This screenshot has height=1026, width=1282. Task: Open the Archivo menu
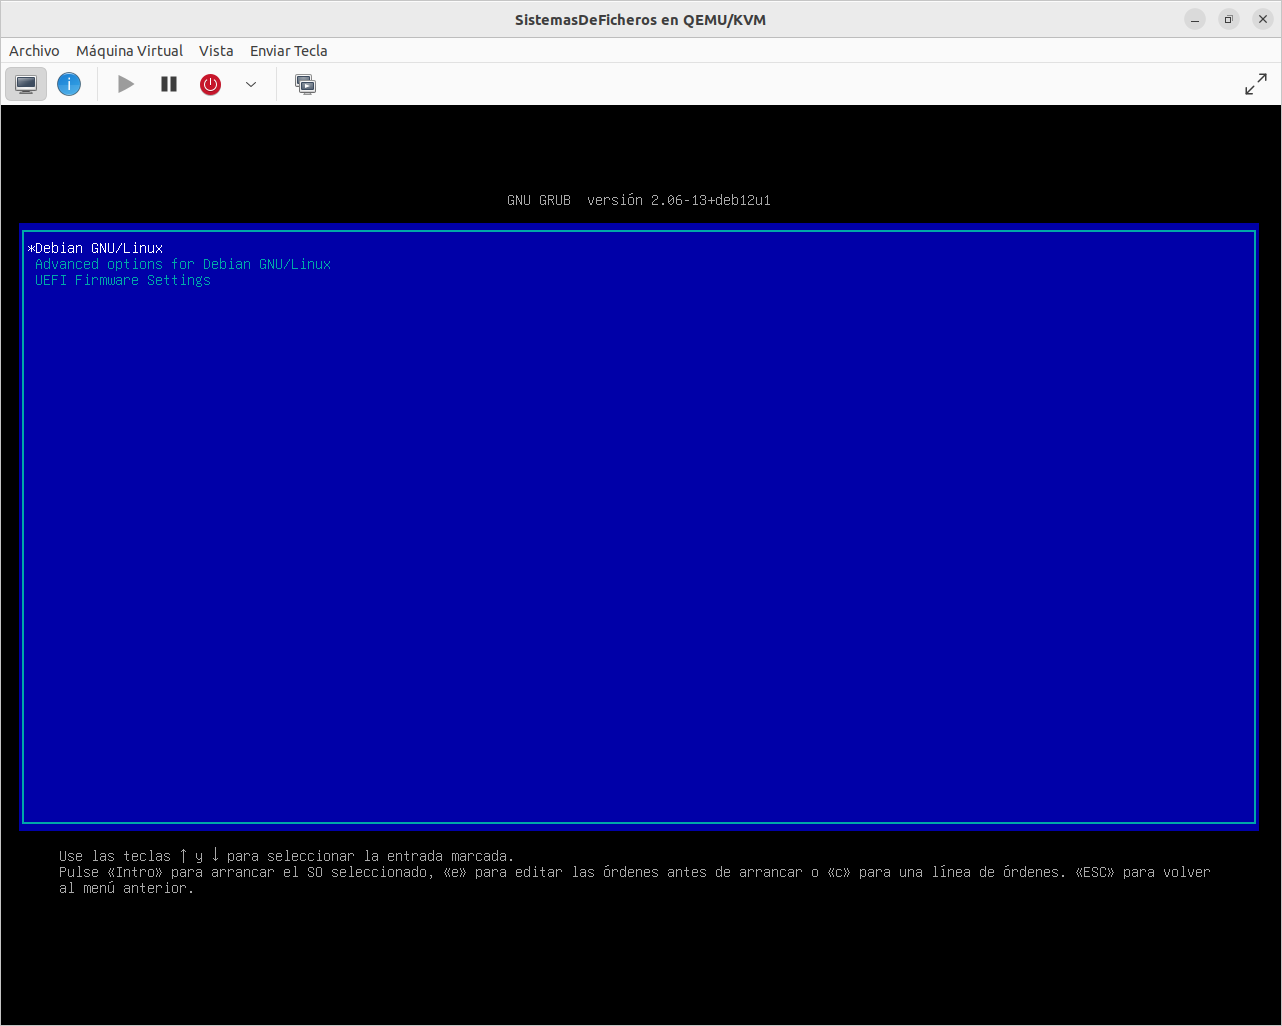(x=34, y=51)
